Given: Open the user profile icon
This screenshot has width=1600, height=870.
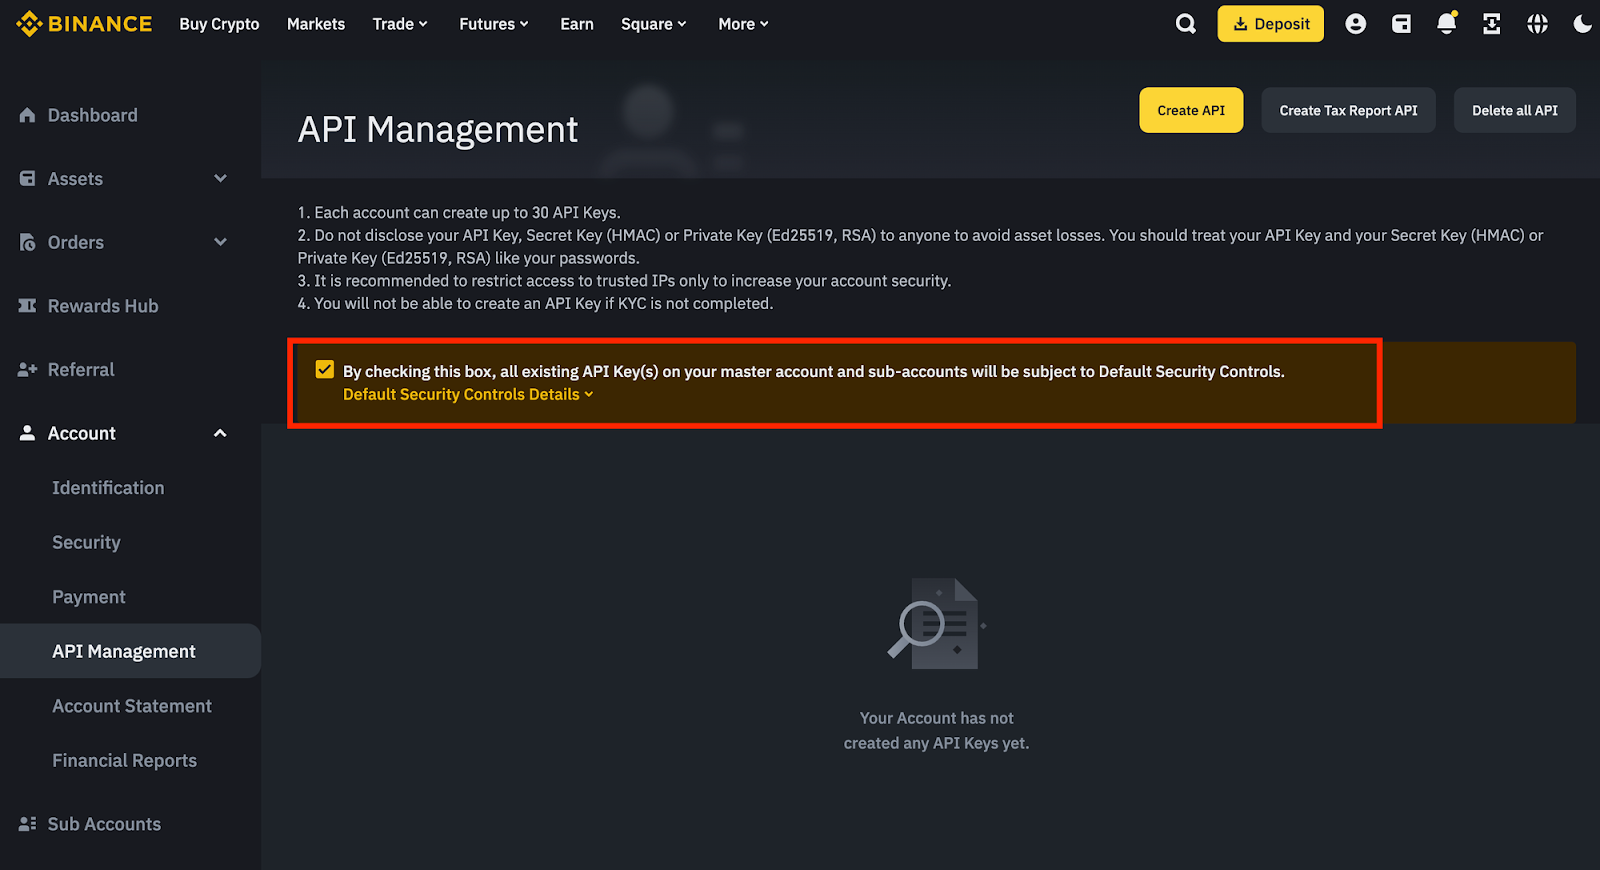Looking at the screenshot, I should [x=1355, y=24].
